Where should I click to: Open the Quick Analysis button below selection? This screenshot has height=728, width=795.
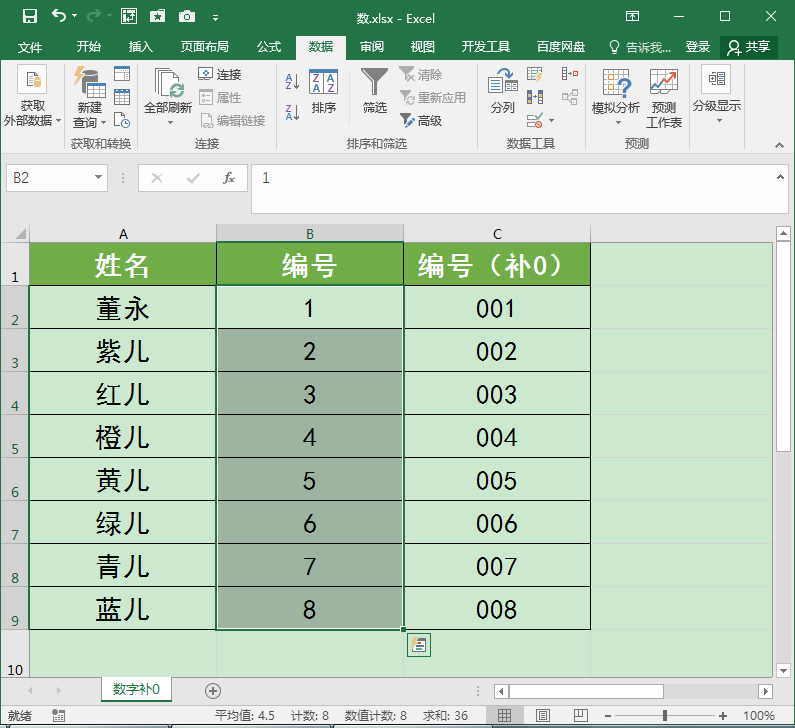point(419,645)
